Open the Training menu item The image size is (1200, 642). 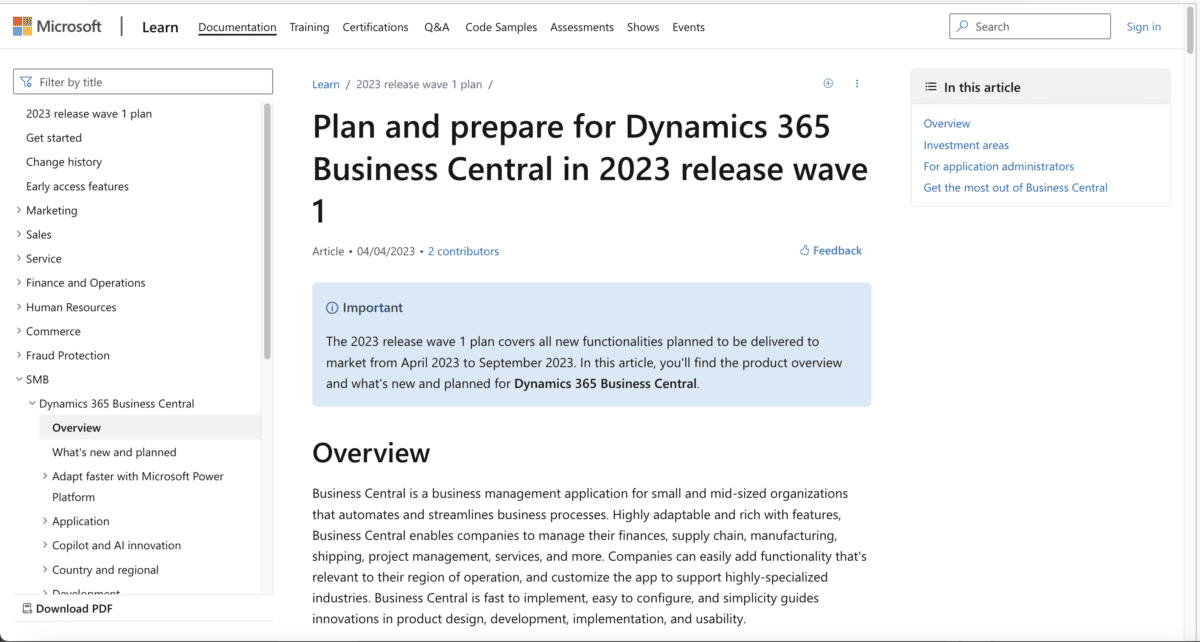[x=309, y=27]
